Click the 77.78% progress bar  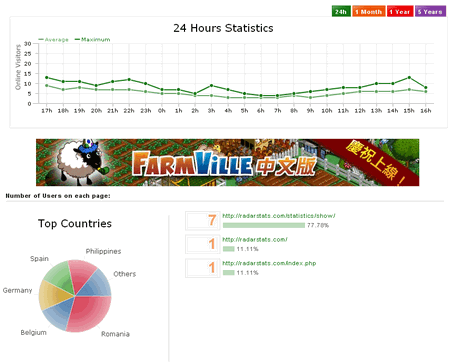pos(264,225)
